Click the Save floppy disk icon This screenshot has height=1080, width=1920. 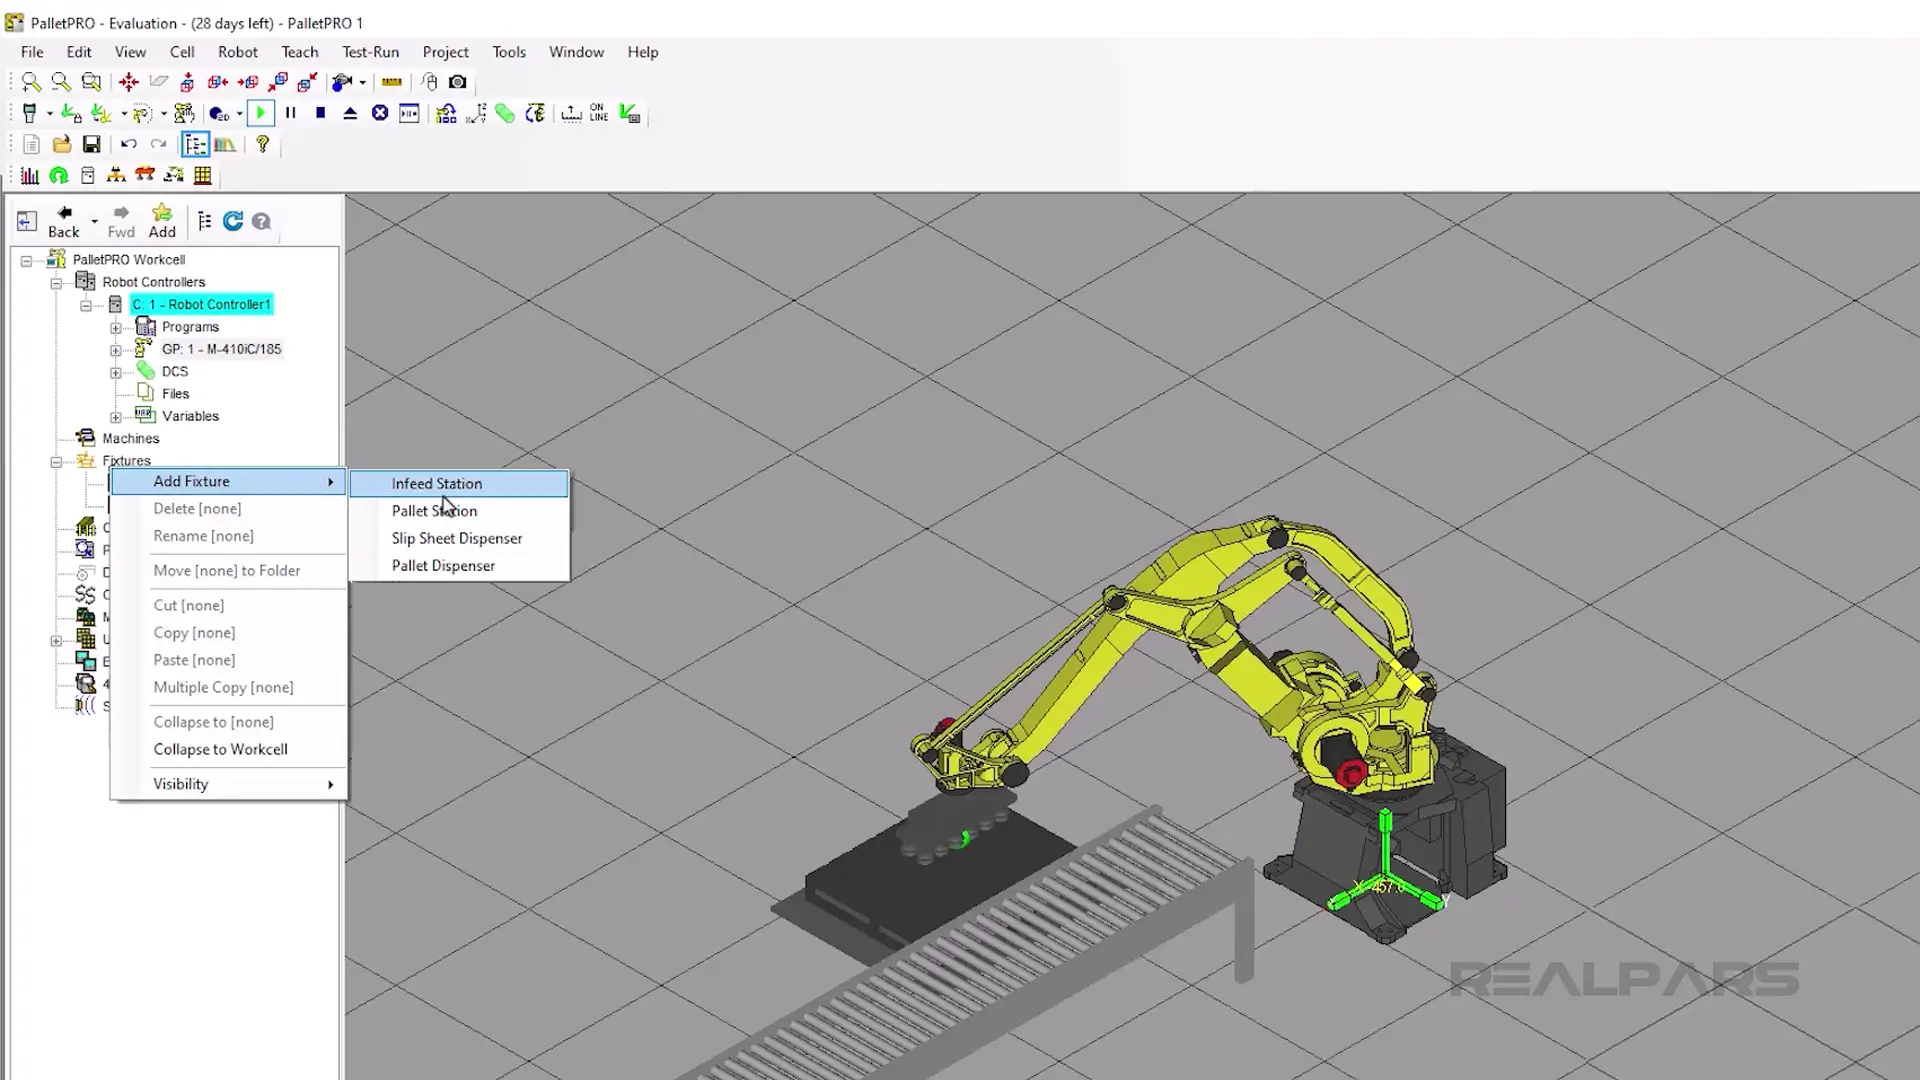tap(91, 145)
